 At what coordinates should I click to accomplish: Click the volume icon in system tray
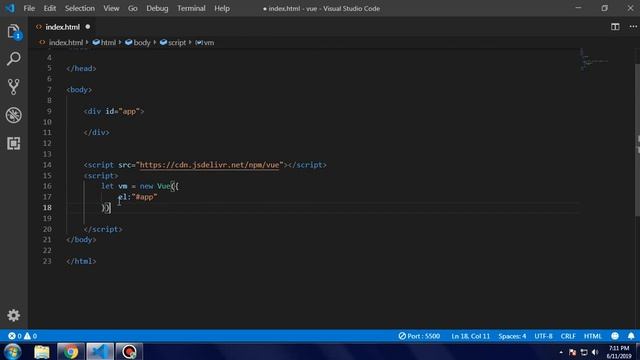coord(595,352)
